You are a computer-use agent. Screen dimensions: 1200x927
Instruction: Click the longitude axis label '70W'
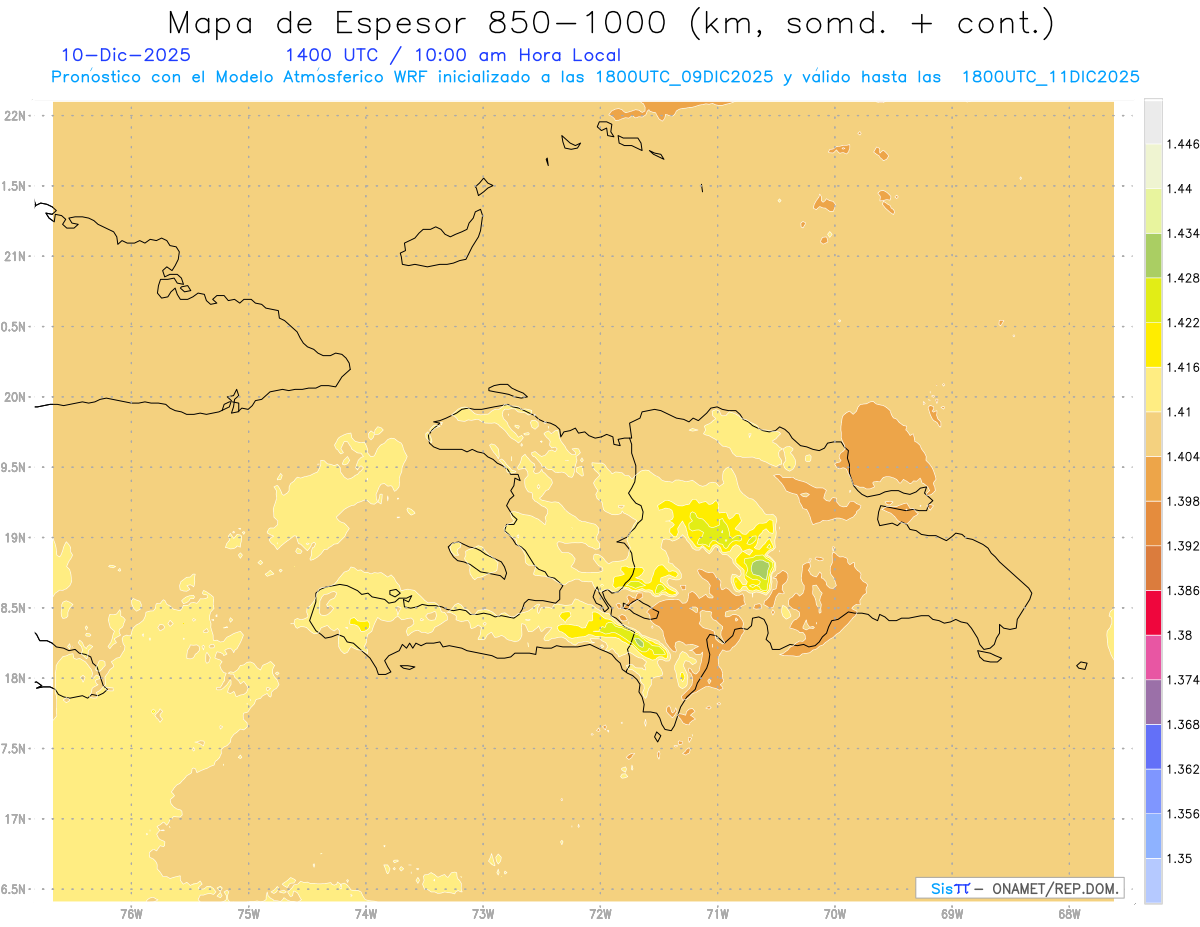(835, 913)
